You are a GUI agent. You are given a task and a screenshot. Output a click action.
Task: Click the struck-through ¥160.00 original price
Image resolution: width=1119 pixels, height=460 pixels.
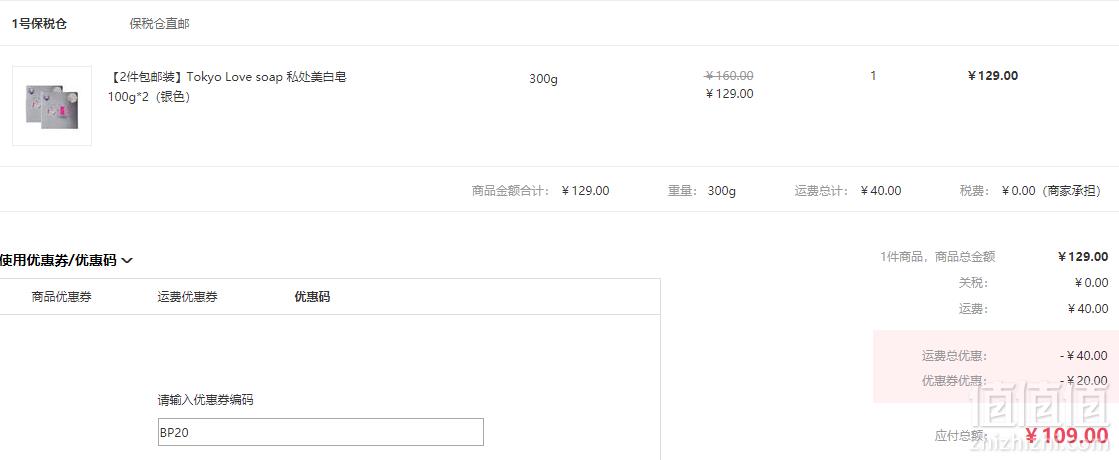pos(729,76)
